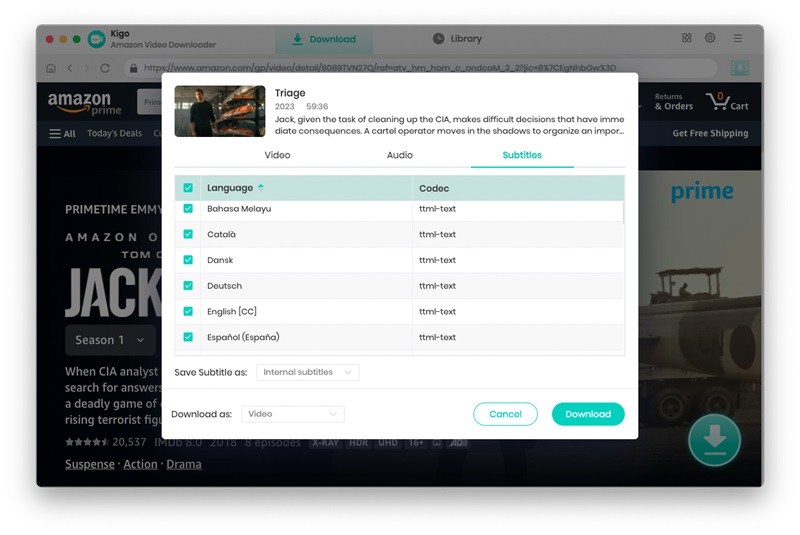Open the hamburger menu icon in title bar
Screen dimensions: 800x535
coord(738,38)
